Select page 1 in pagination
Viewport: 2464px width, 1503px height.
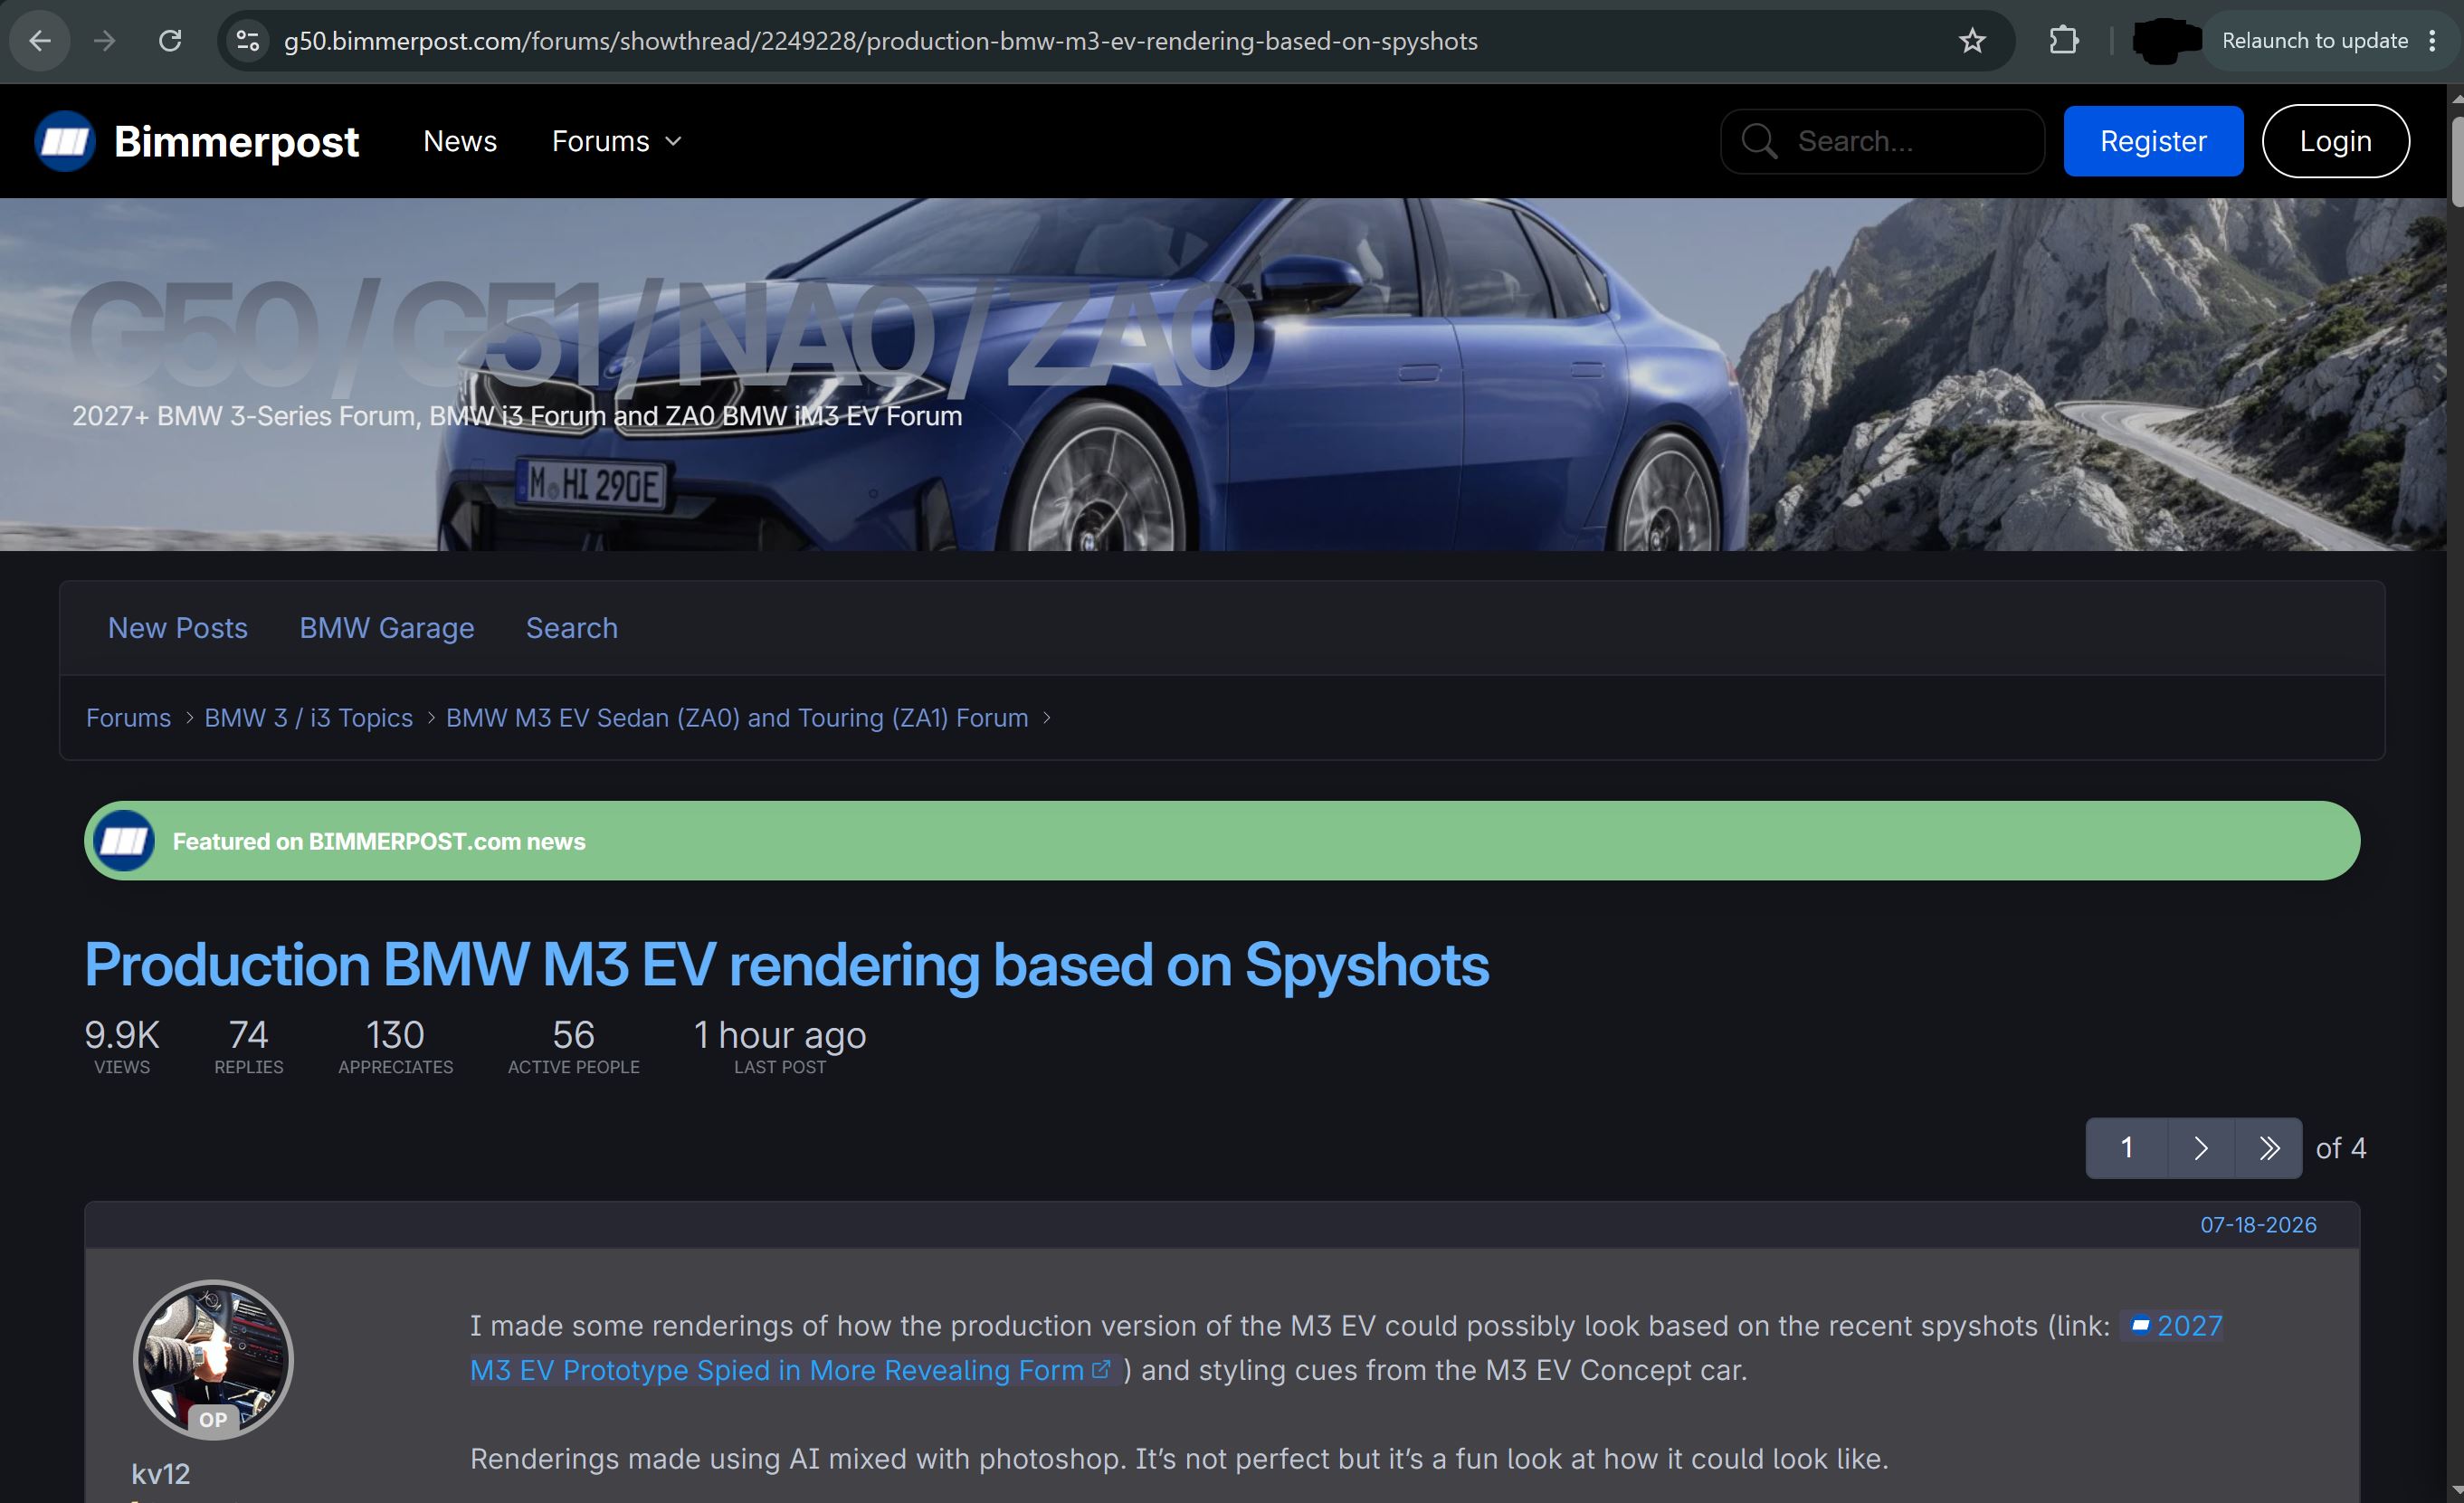coord(2126,1148)
